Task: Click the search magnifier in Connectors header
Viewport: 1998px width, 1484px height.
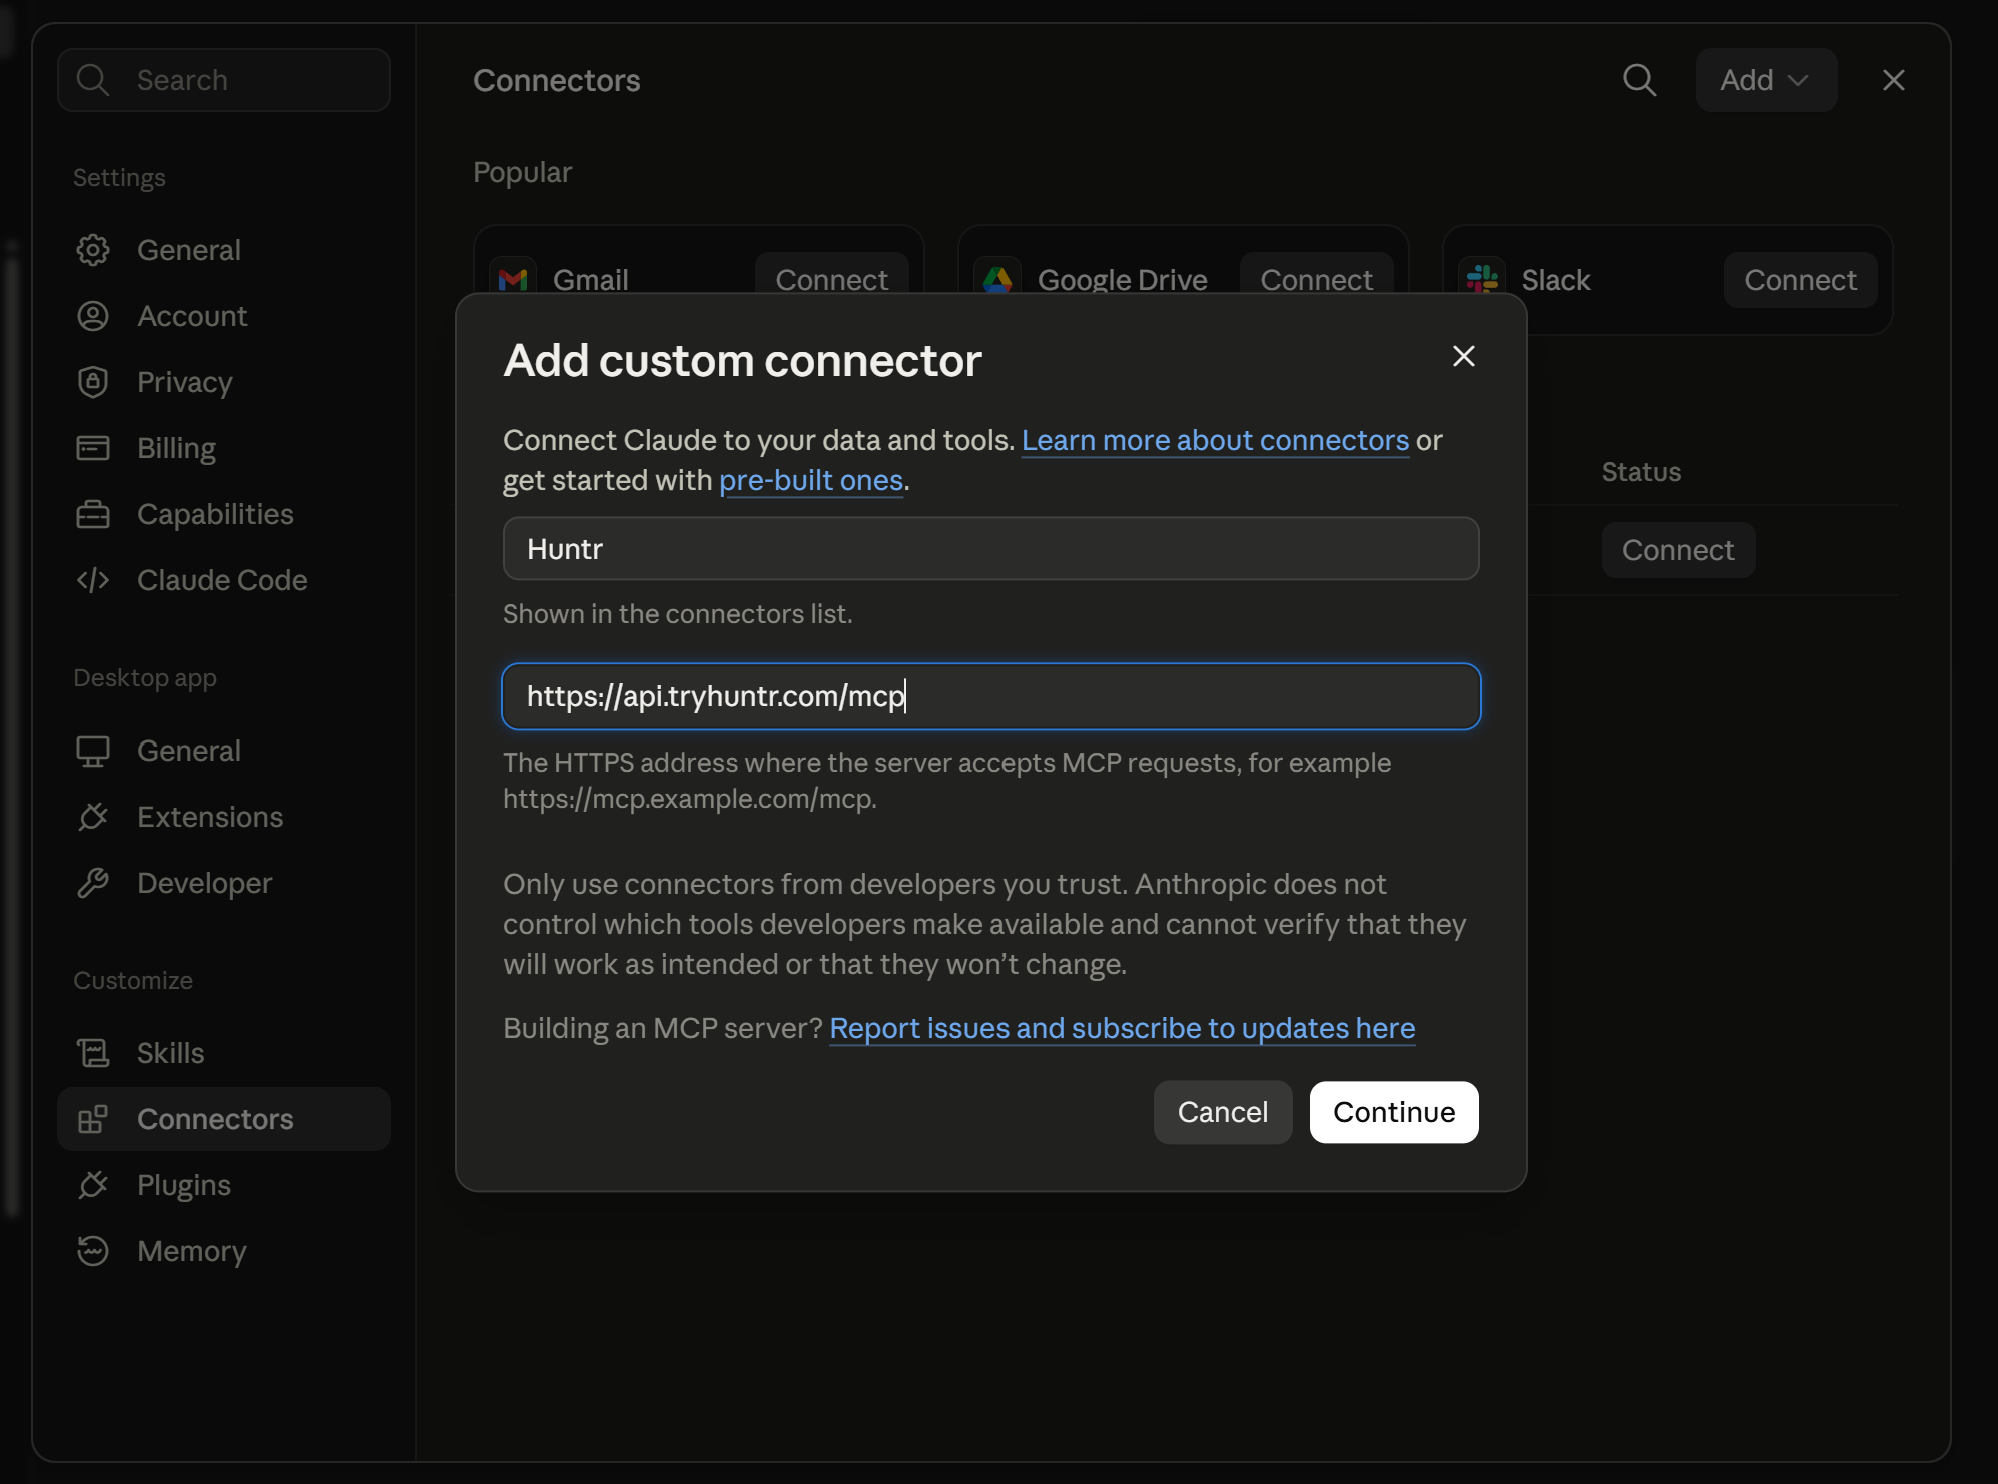Action: pyautogui.click(x=1639, y=80)
